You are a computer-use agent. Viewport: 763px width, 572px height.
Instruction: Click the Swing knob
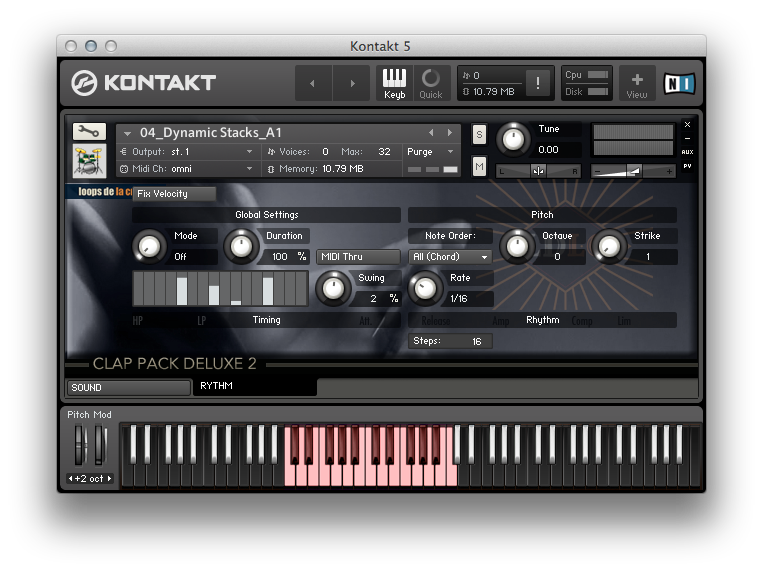point(333,289)
